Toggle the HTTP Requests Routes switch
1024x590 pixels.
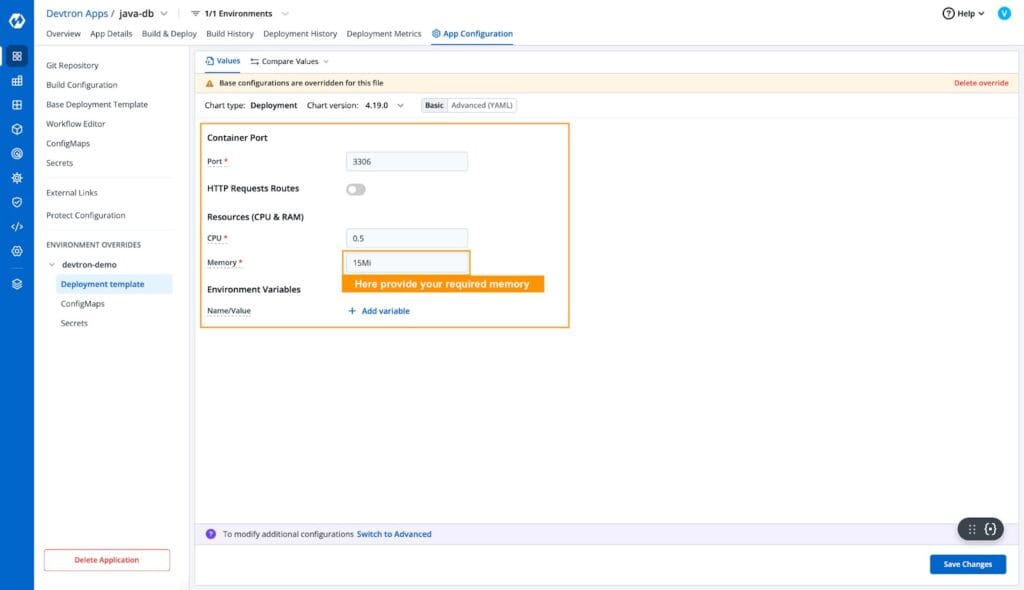click(x=355, y=188)
